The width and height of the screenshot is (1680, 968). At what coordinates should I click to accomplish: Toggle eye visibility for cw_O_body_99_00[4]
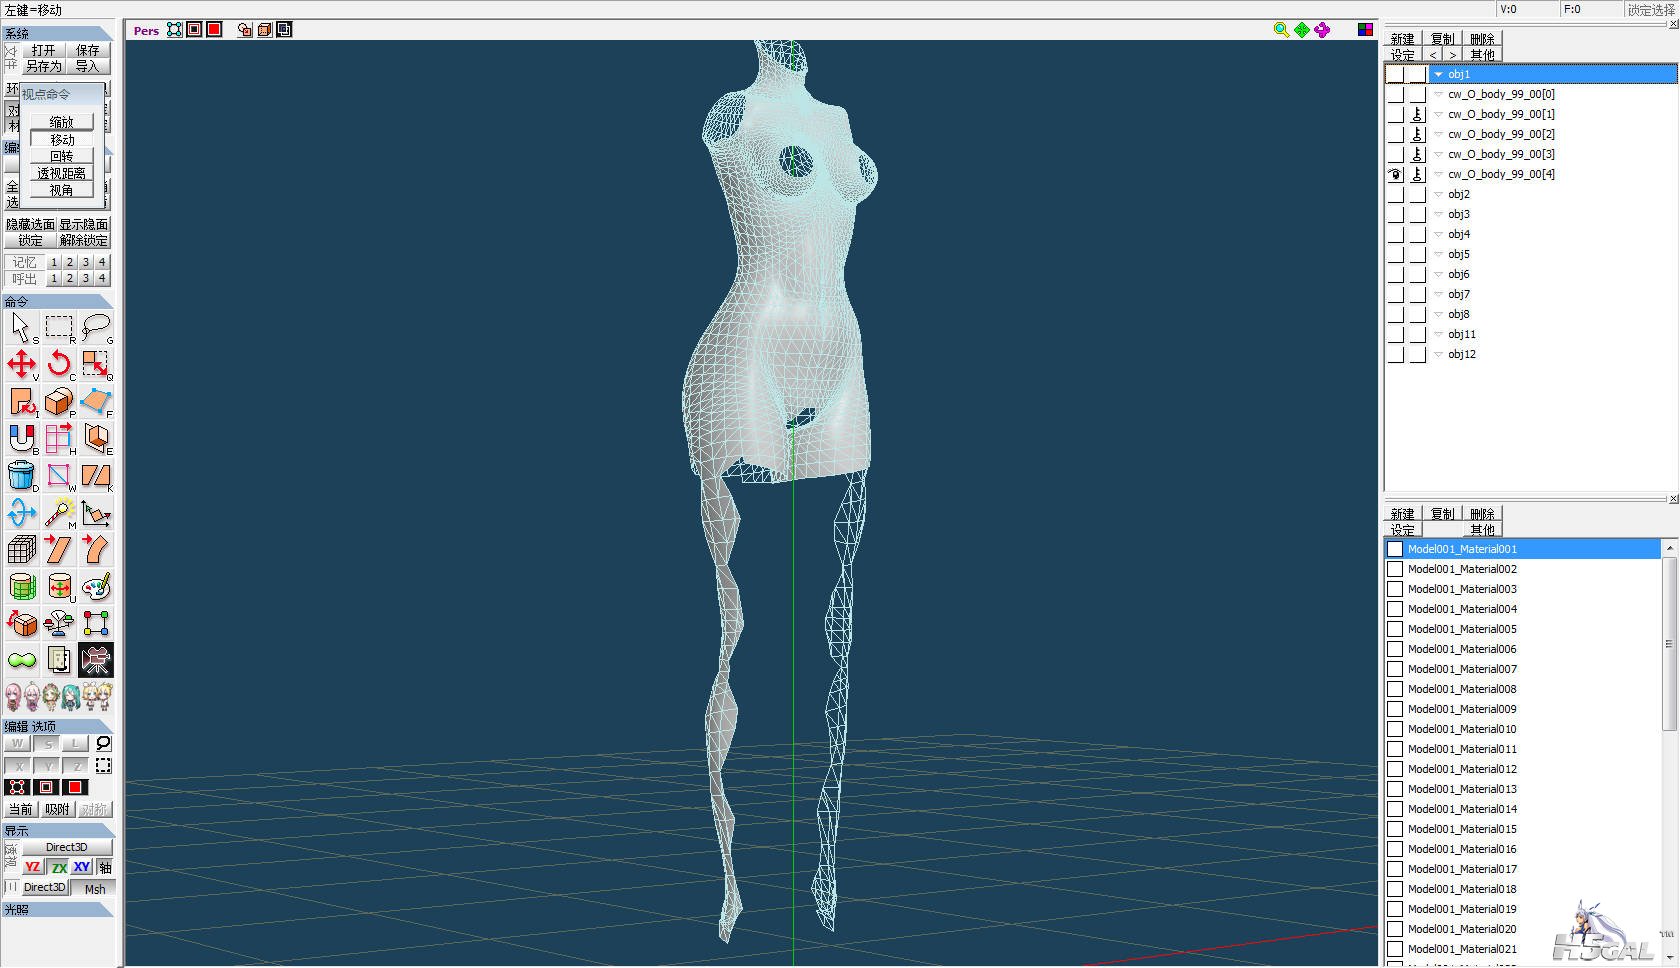pos(1395,174)
